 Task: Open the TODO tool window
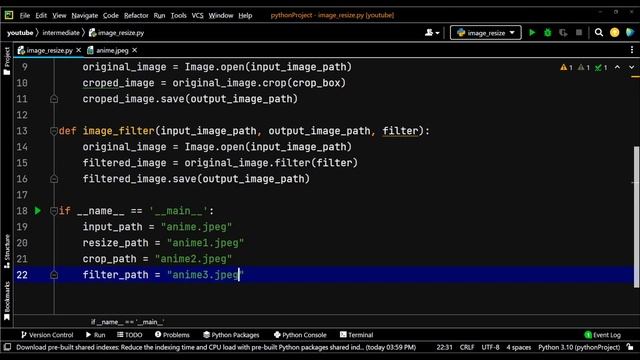(129, 335)
